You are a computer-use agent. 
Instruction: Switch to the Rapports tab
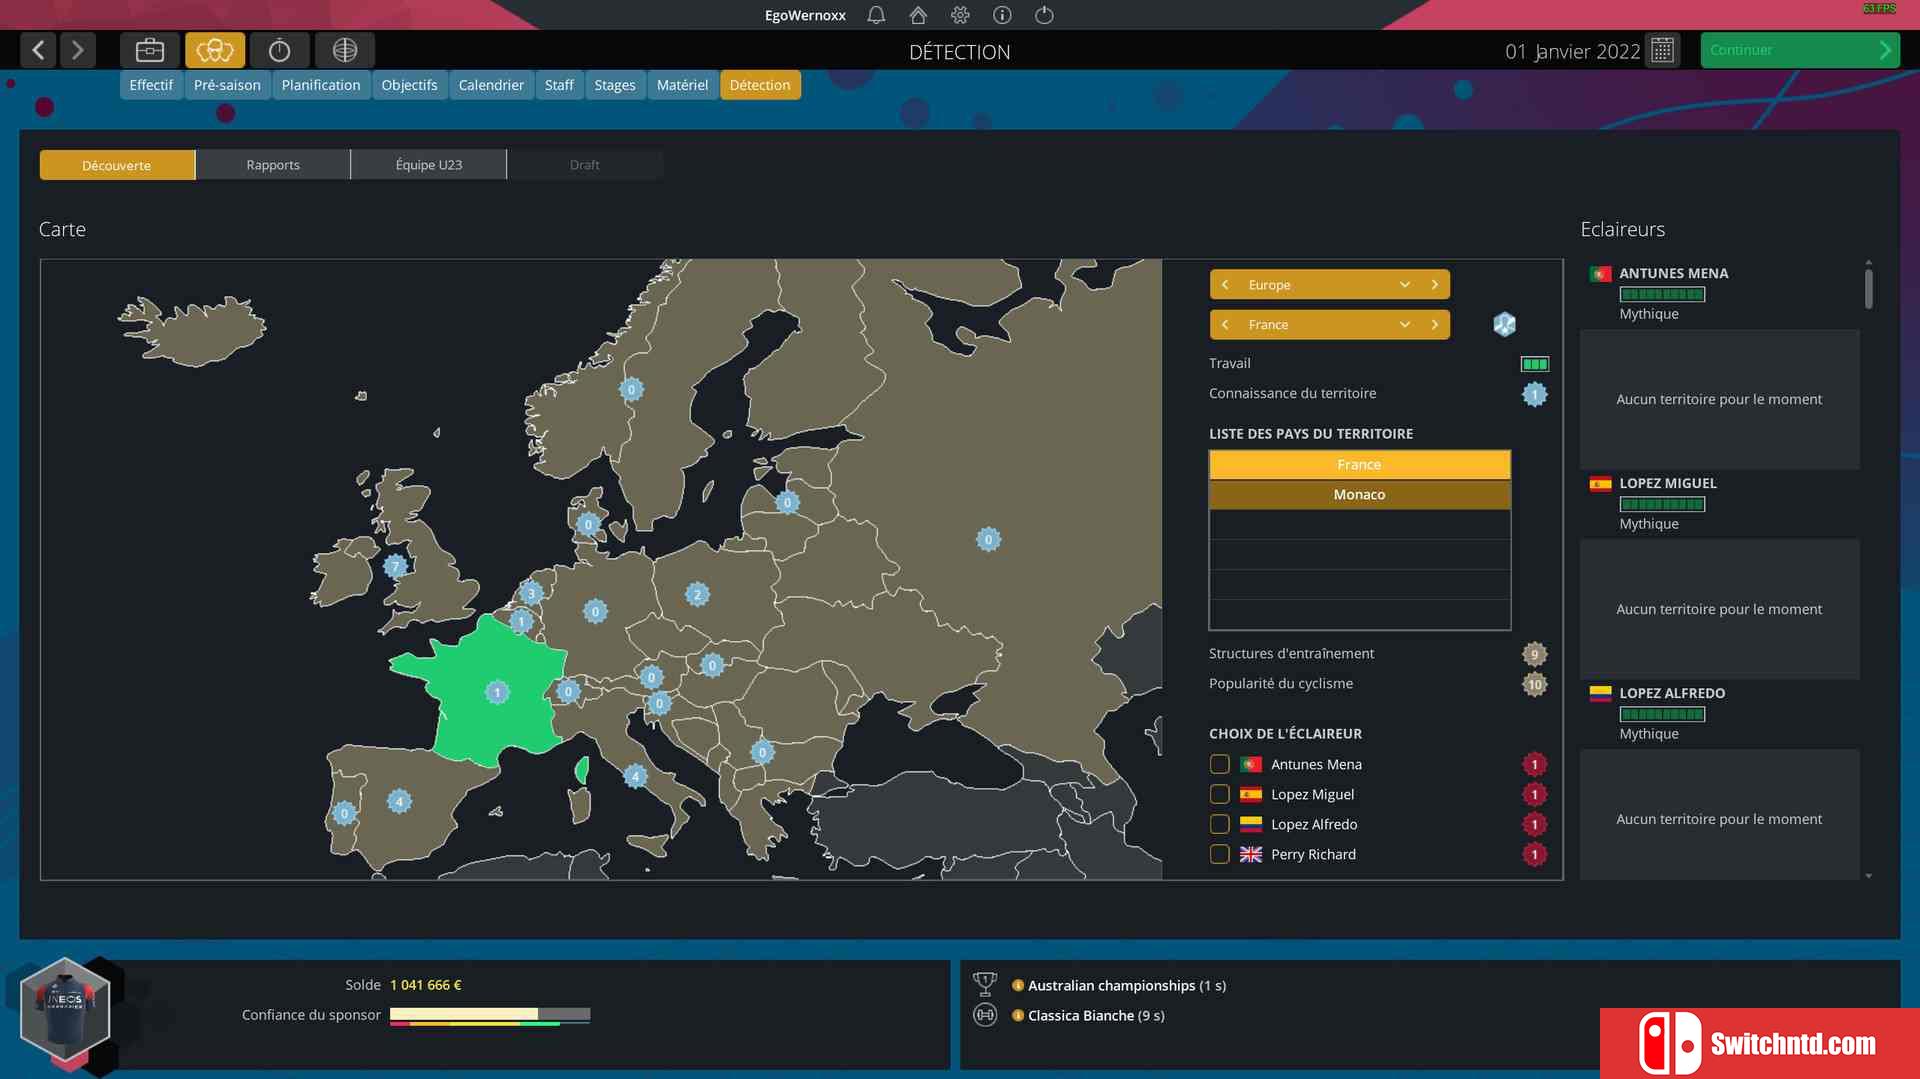(273, 165)
